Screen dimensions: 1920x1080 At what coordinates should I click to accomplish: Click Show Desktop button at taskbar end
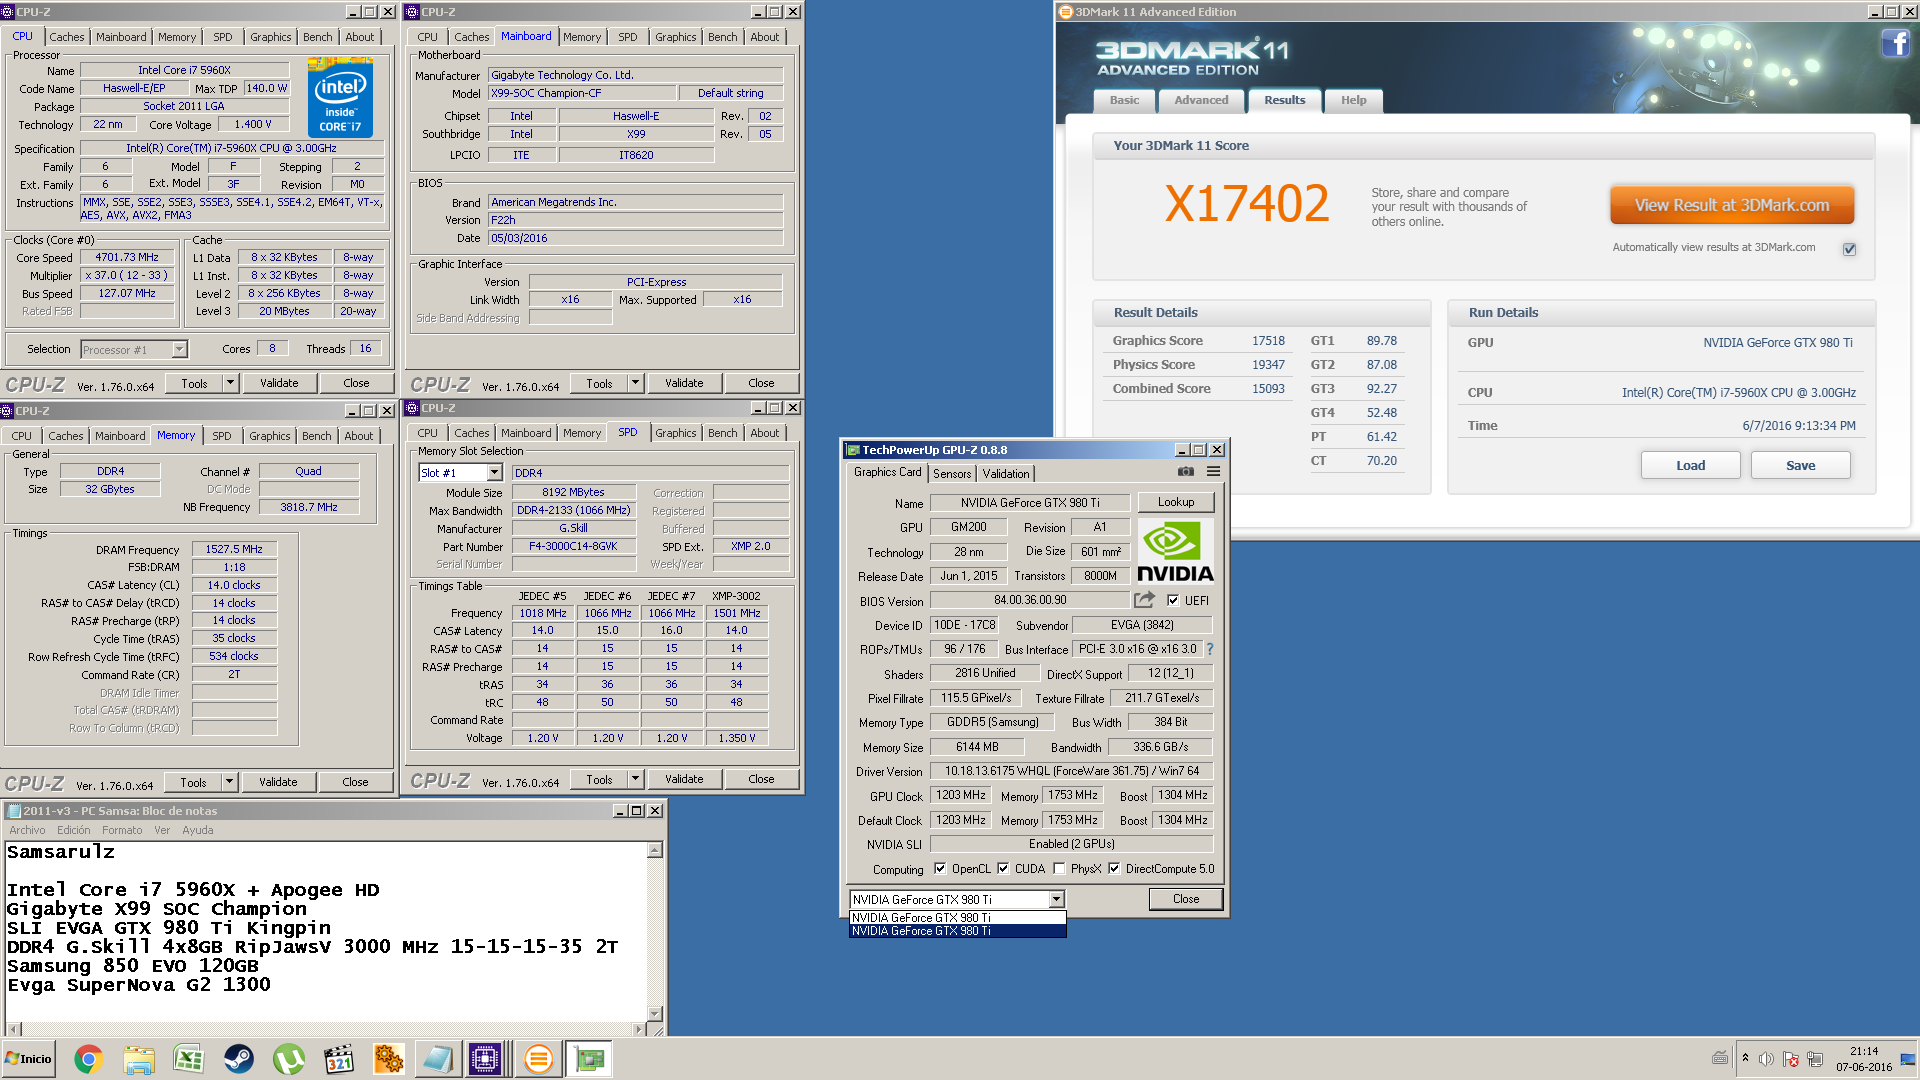click(1908, 1059)
